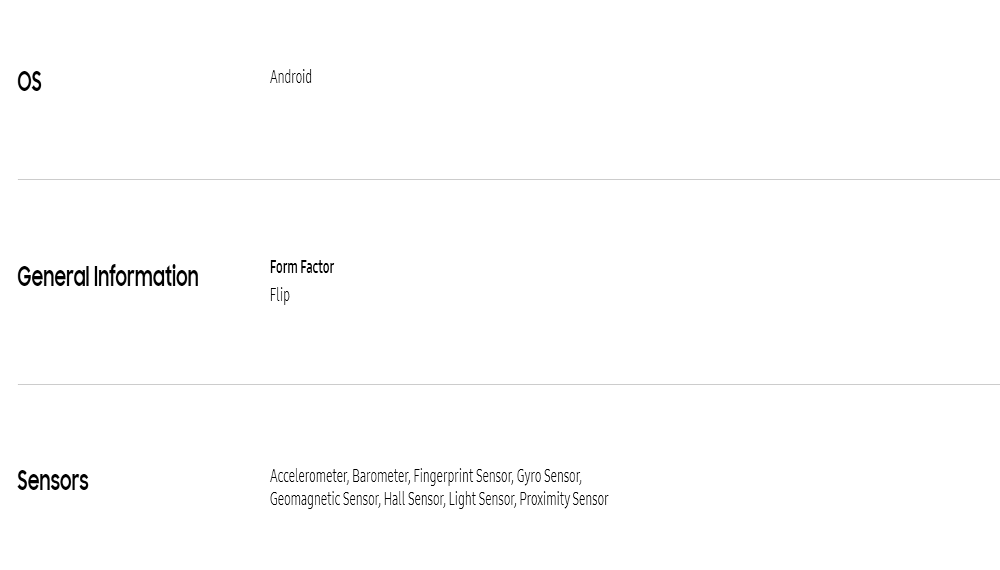This screenshot has height=570, width=1000.
Task: Select the Android value text
Action: [291, 77]
